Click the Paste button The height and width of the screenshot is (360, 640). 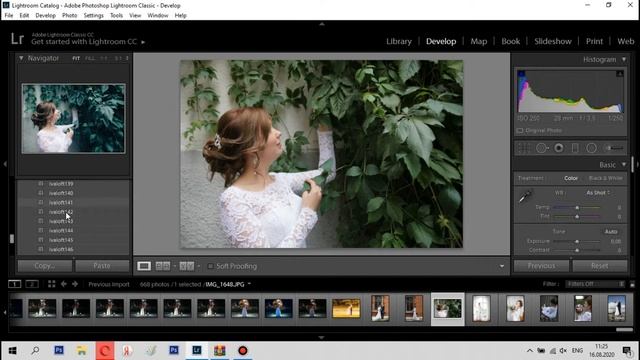(x=102, y=266)
